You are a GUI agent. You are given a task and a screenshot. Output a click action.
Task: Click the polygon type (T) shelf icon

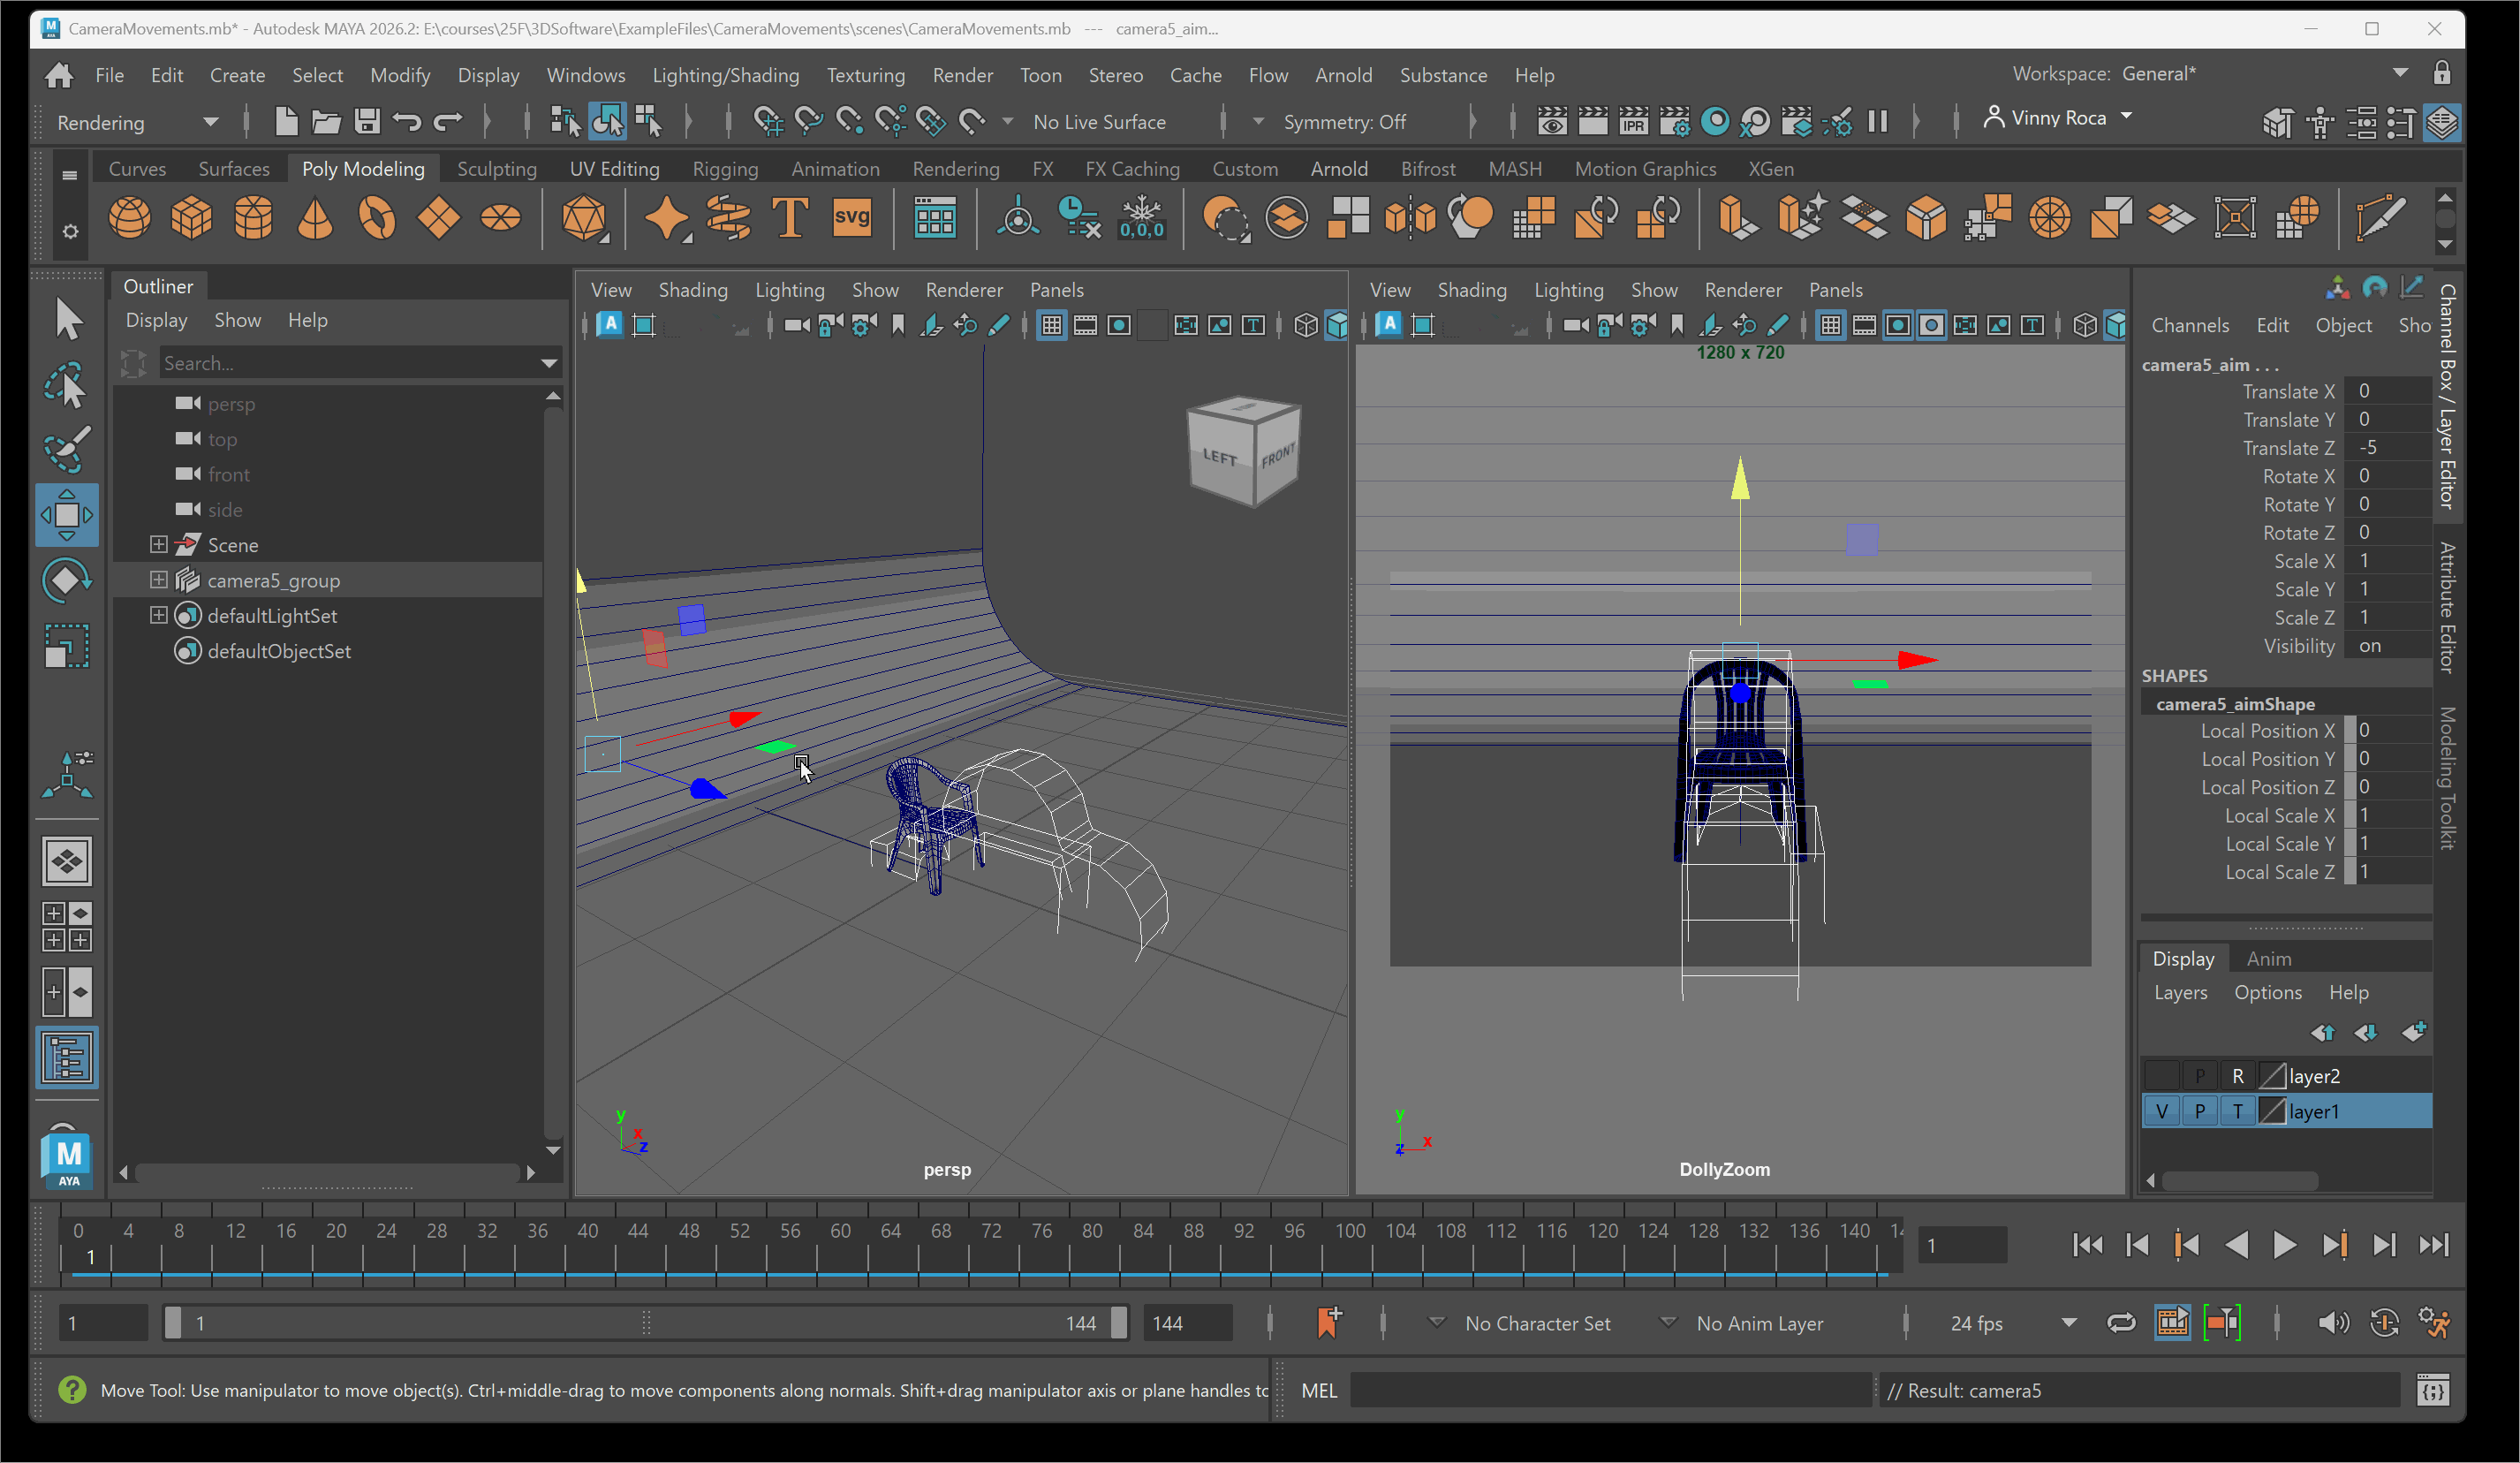click(789, 217)
